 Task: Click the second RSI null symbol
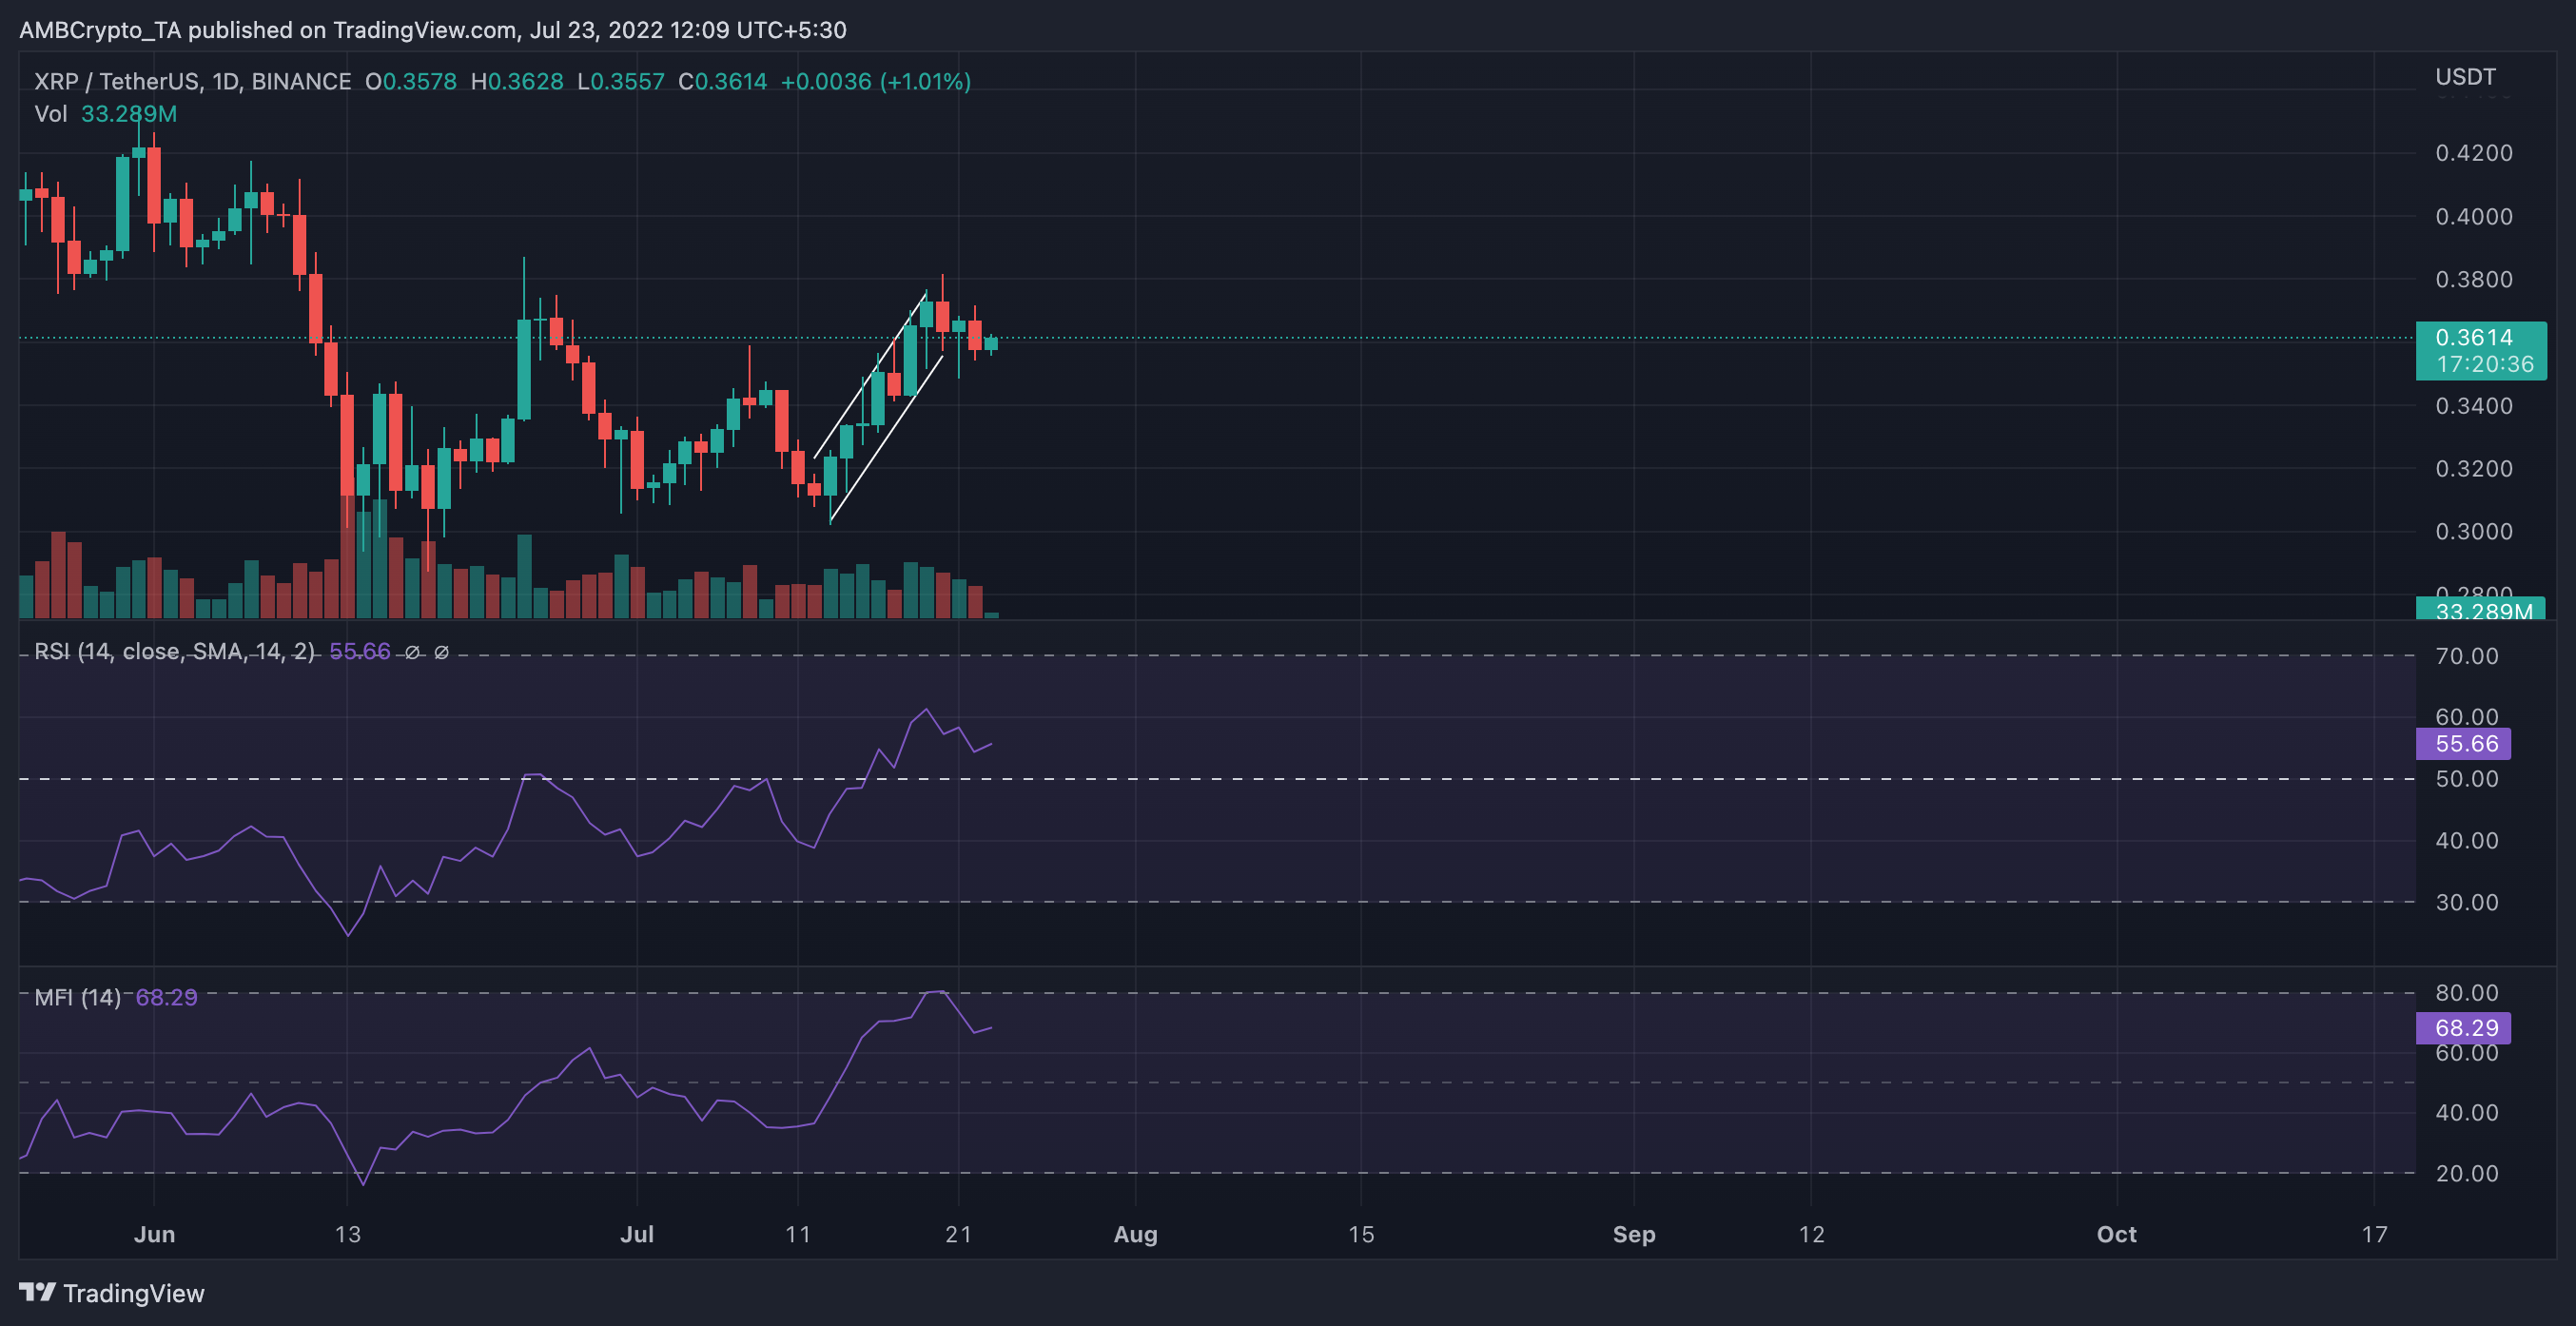[441, 652]
